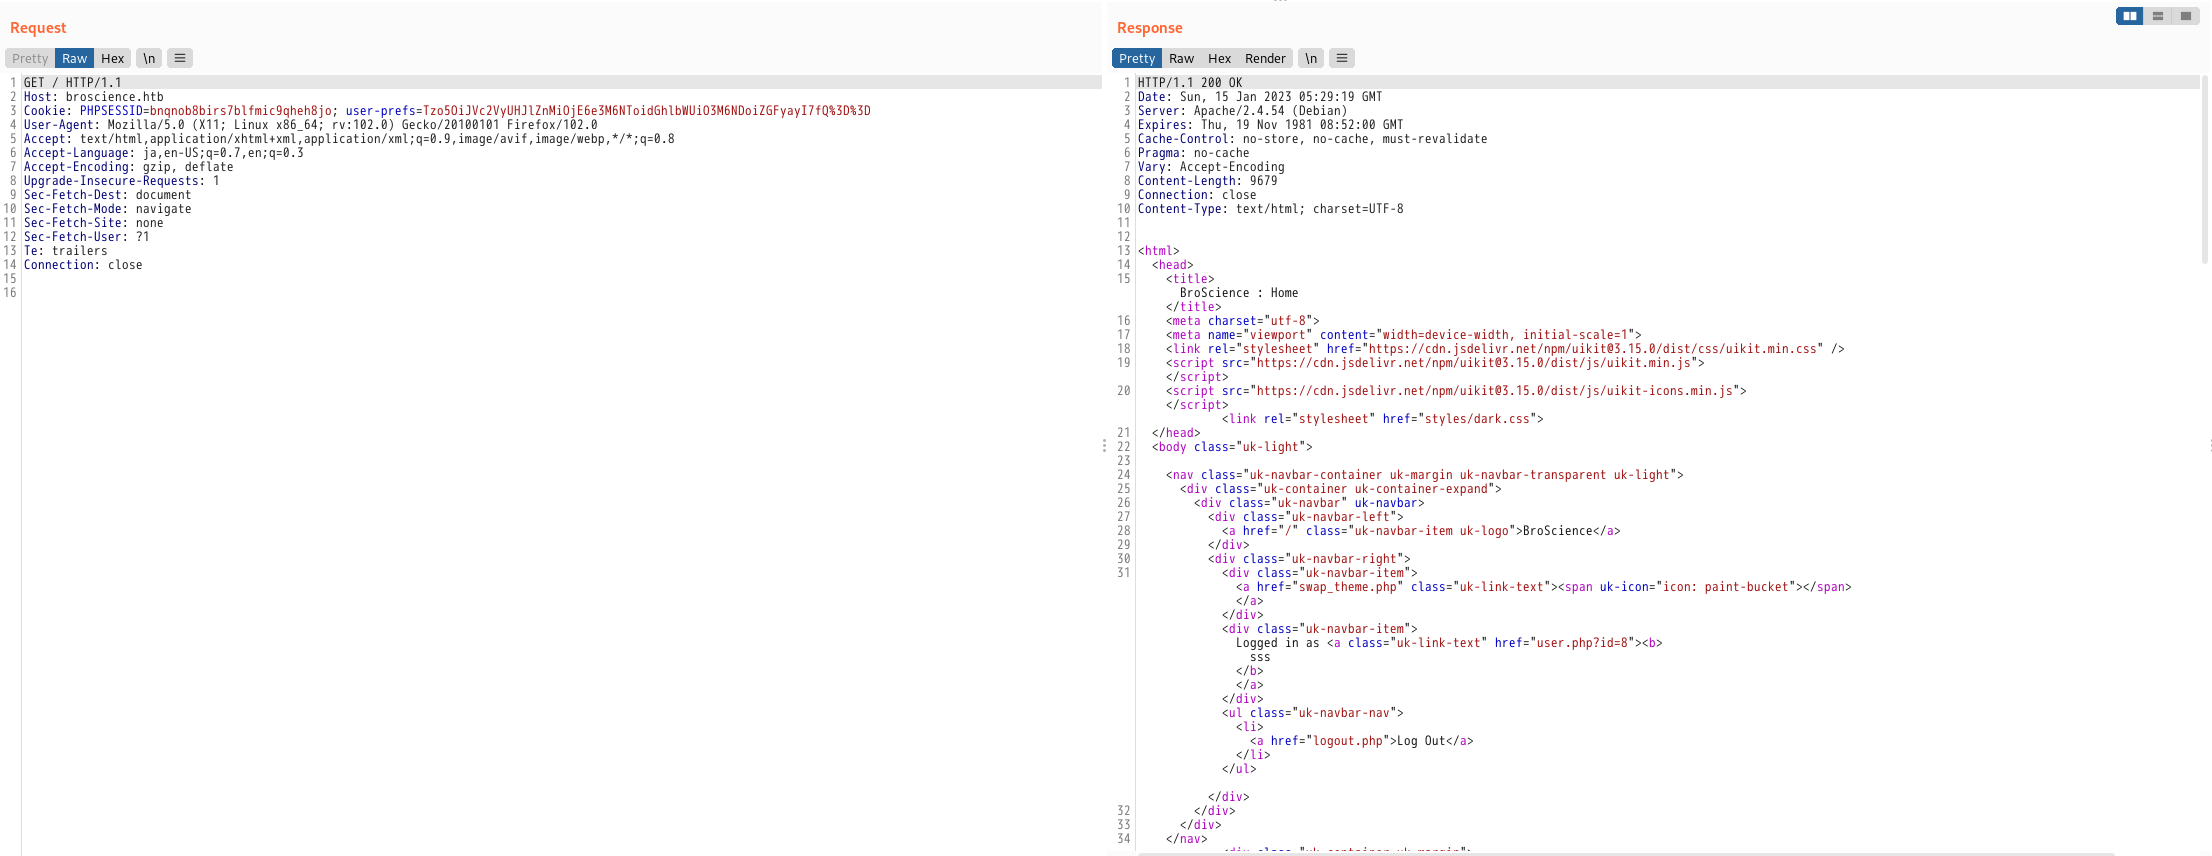2212x856 pixels.
Task: Click 'HTTP/1.1 200 OK' status line
Action: (1190, 83)
